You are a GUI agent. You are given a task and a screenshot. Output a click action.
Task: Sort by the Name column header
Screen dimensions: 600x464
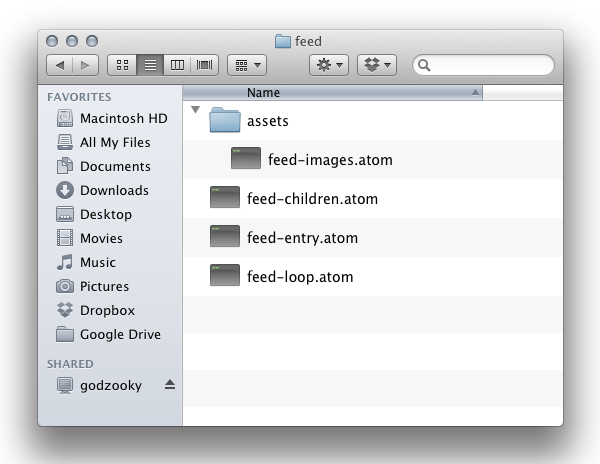333,93
